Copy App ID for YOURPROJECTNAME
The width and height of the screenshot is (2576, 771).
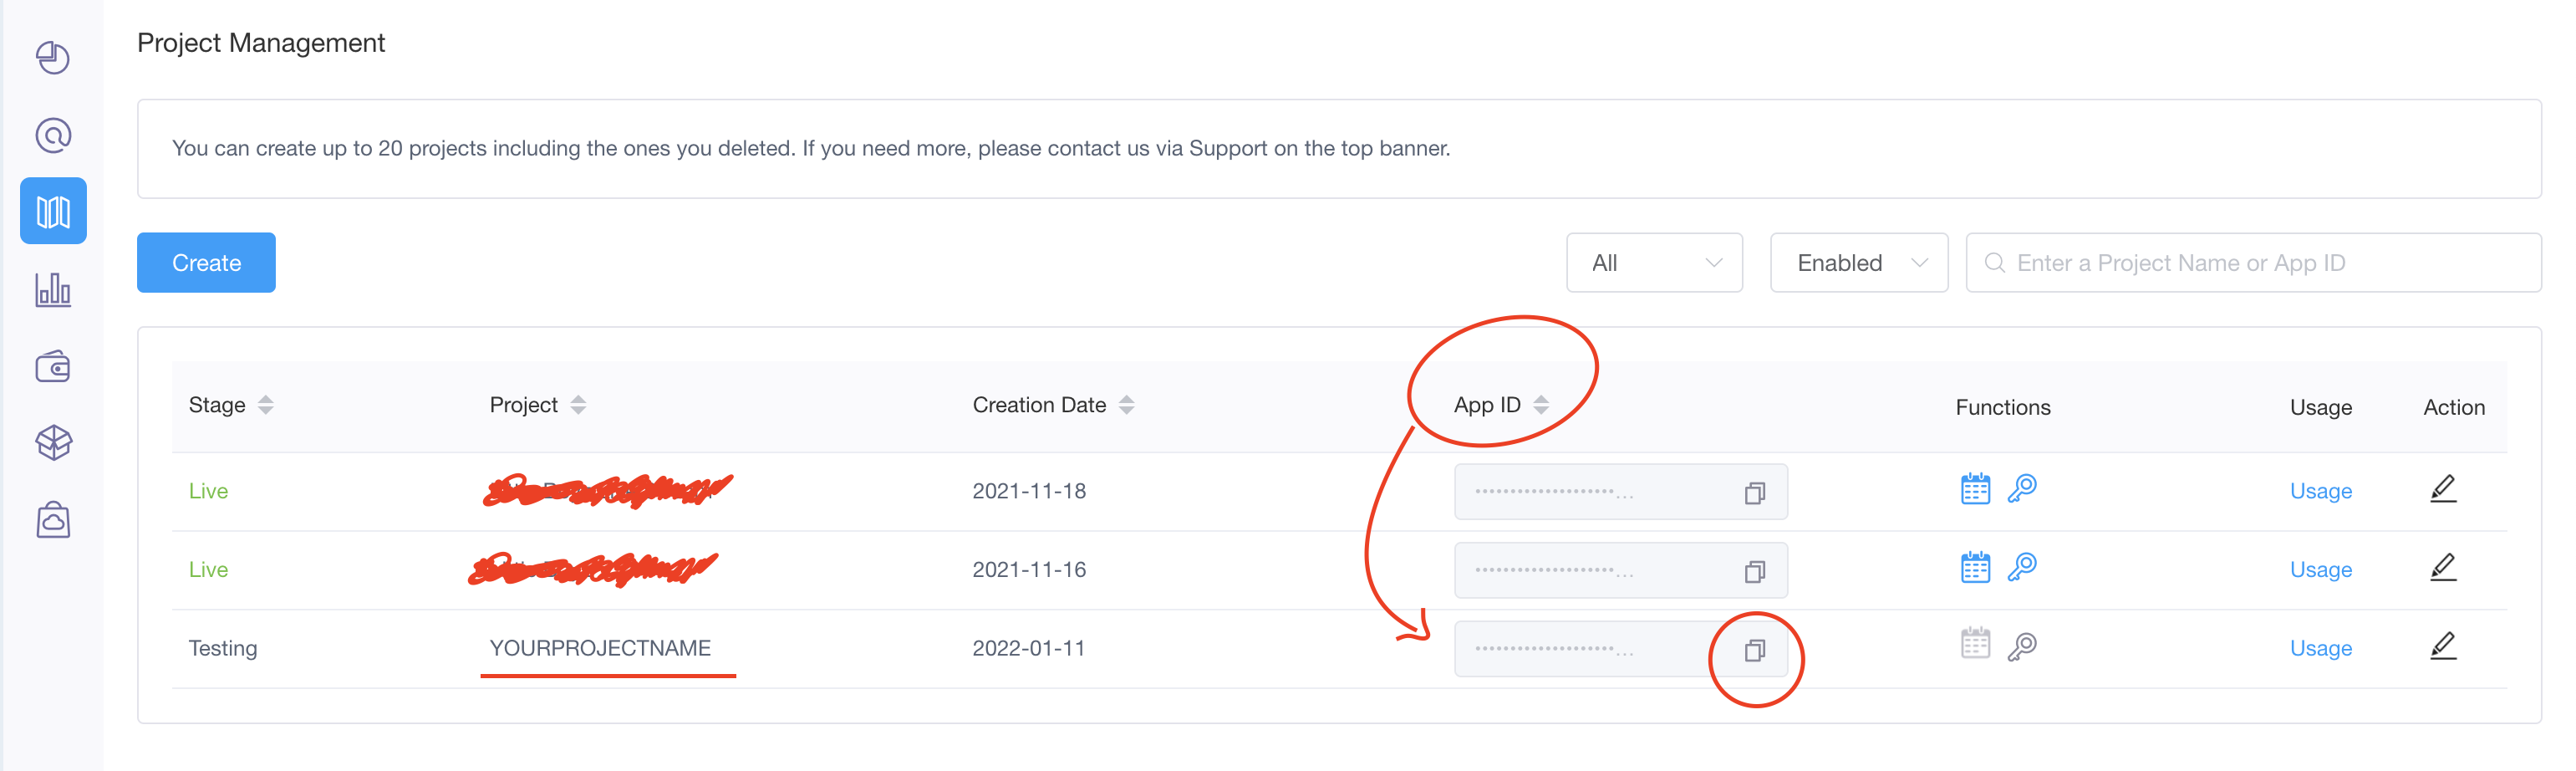point(1754,651)
